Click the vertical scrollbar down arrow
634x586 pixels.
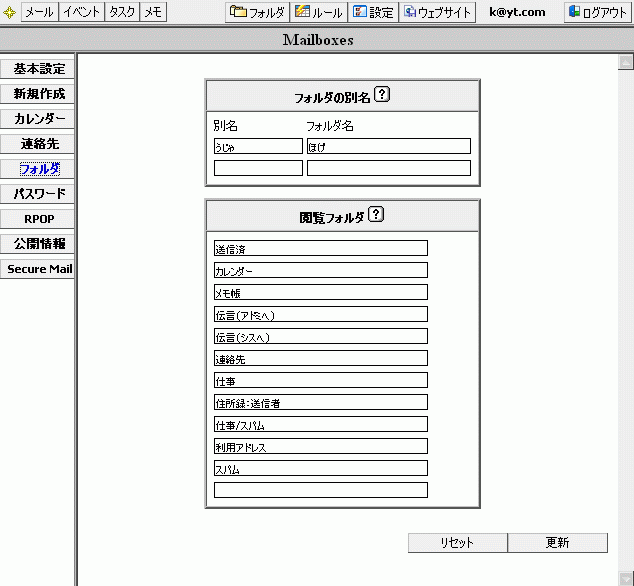(x=625, y=578)
